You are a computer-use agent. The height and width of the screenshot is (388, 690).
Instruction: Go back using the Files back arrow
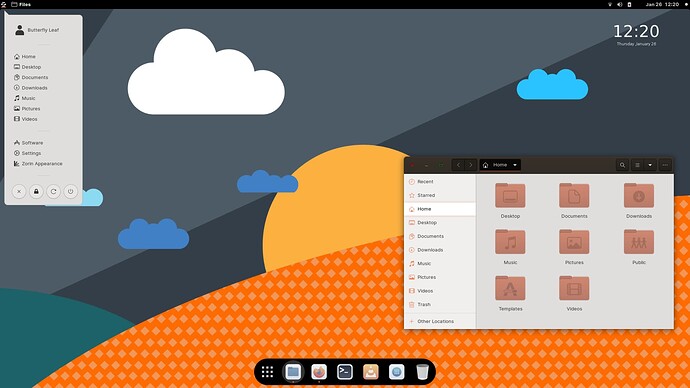(458, 165)
